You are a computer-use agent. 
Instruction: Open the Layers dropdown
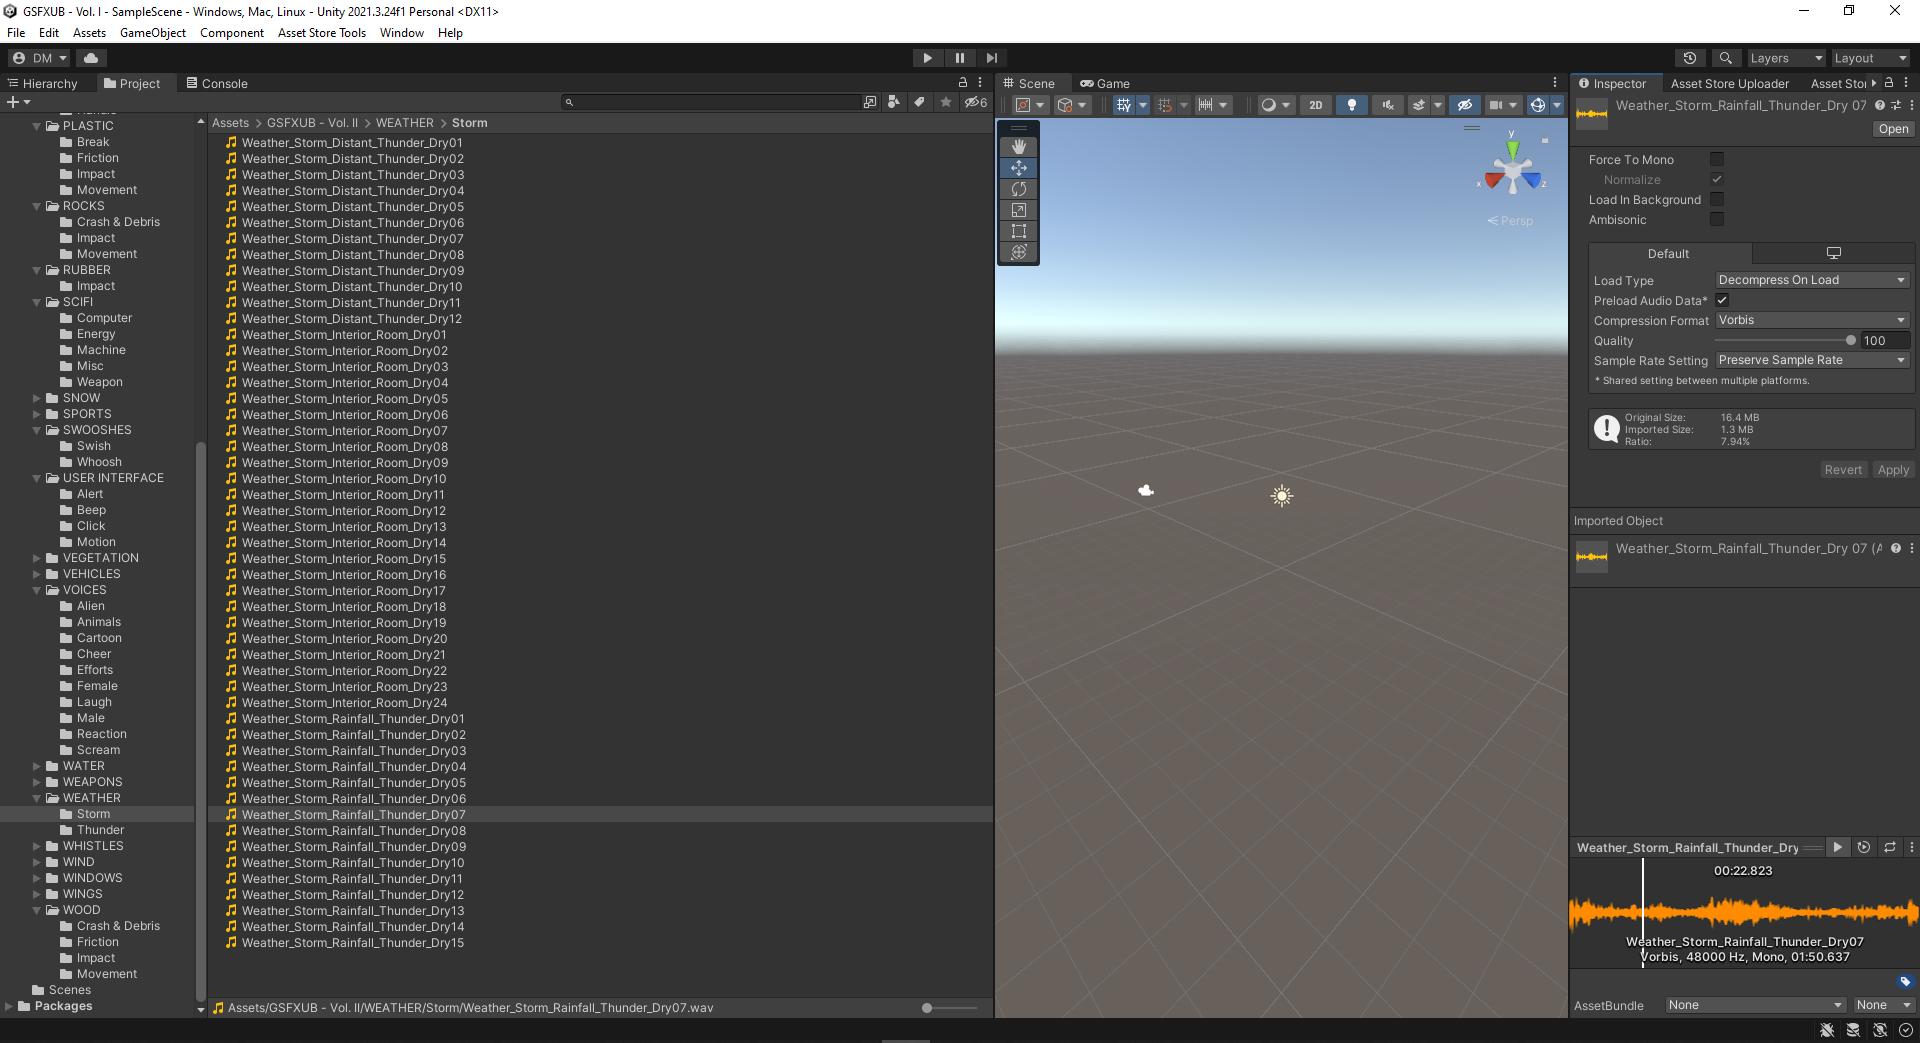[x=1786, y=58]
